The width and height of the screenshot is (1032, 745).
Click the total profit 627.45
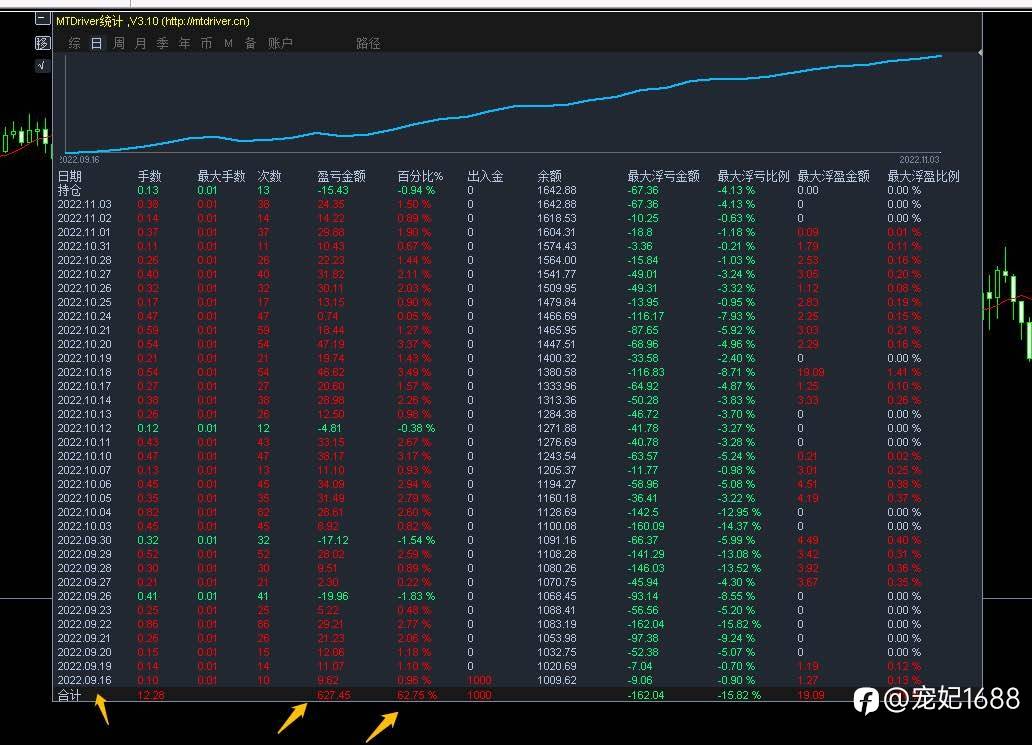click(334, 696)
